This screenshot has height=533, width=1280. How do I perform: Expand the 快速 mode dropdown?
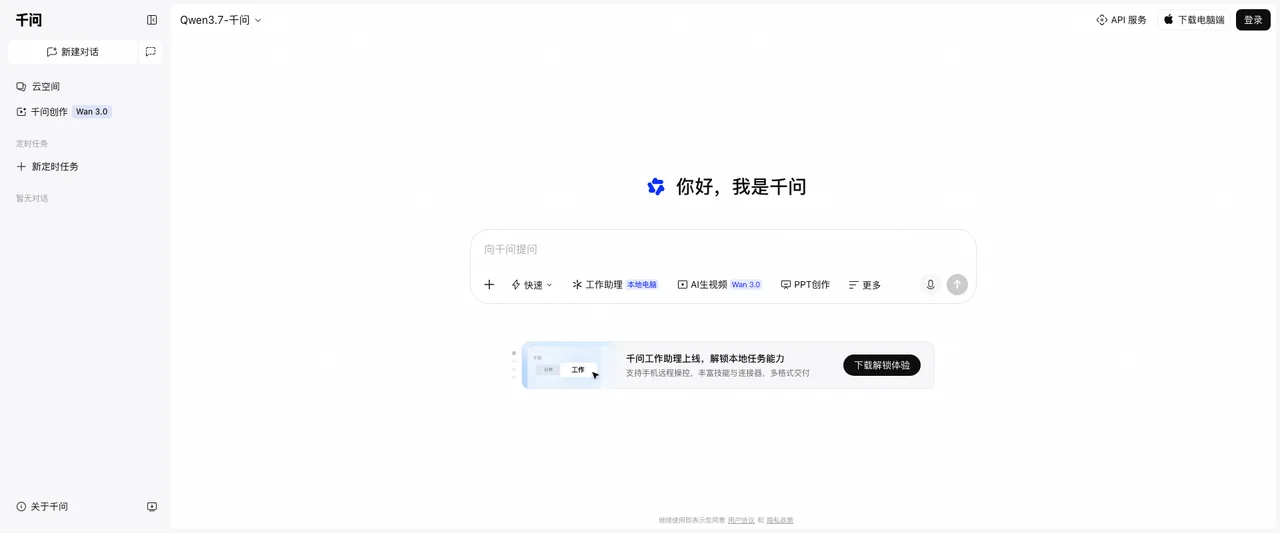pos(532,285)
